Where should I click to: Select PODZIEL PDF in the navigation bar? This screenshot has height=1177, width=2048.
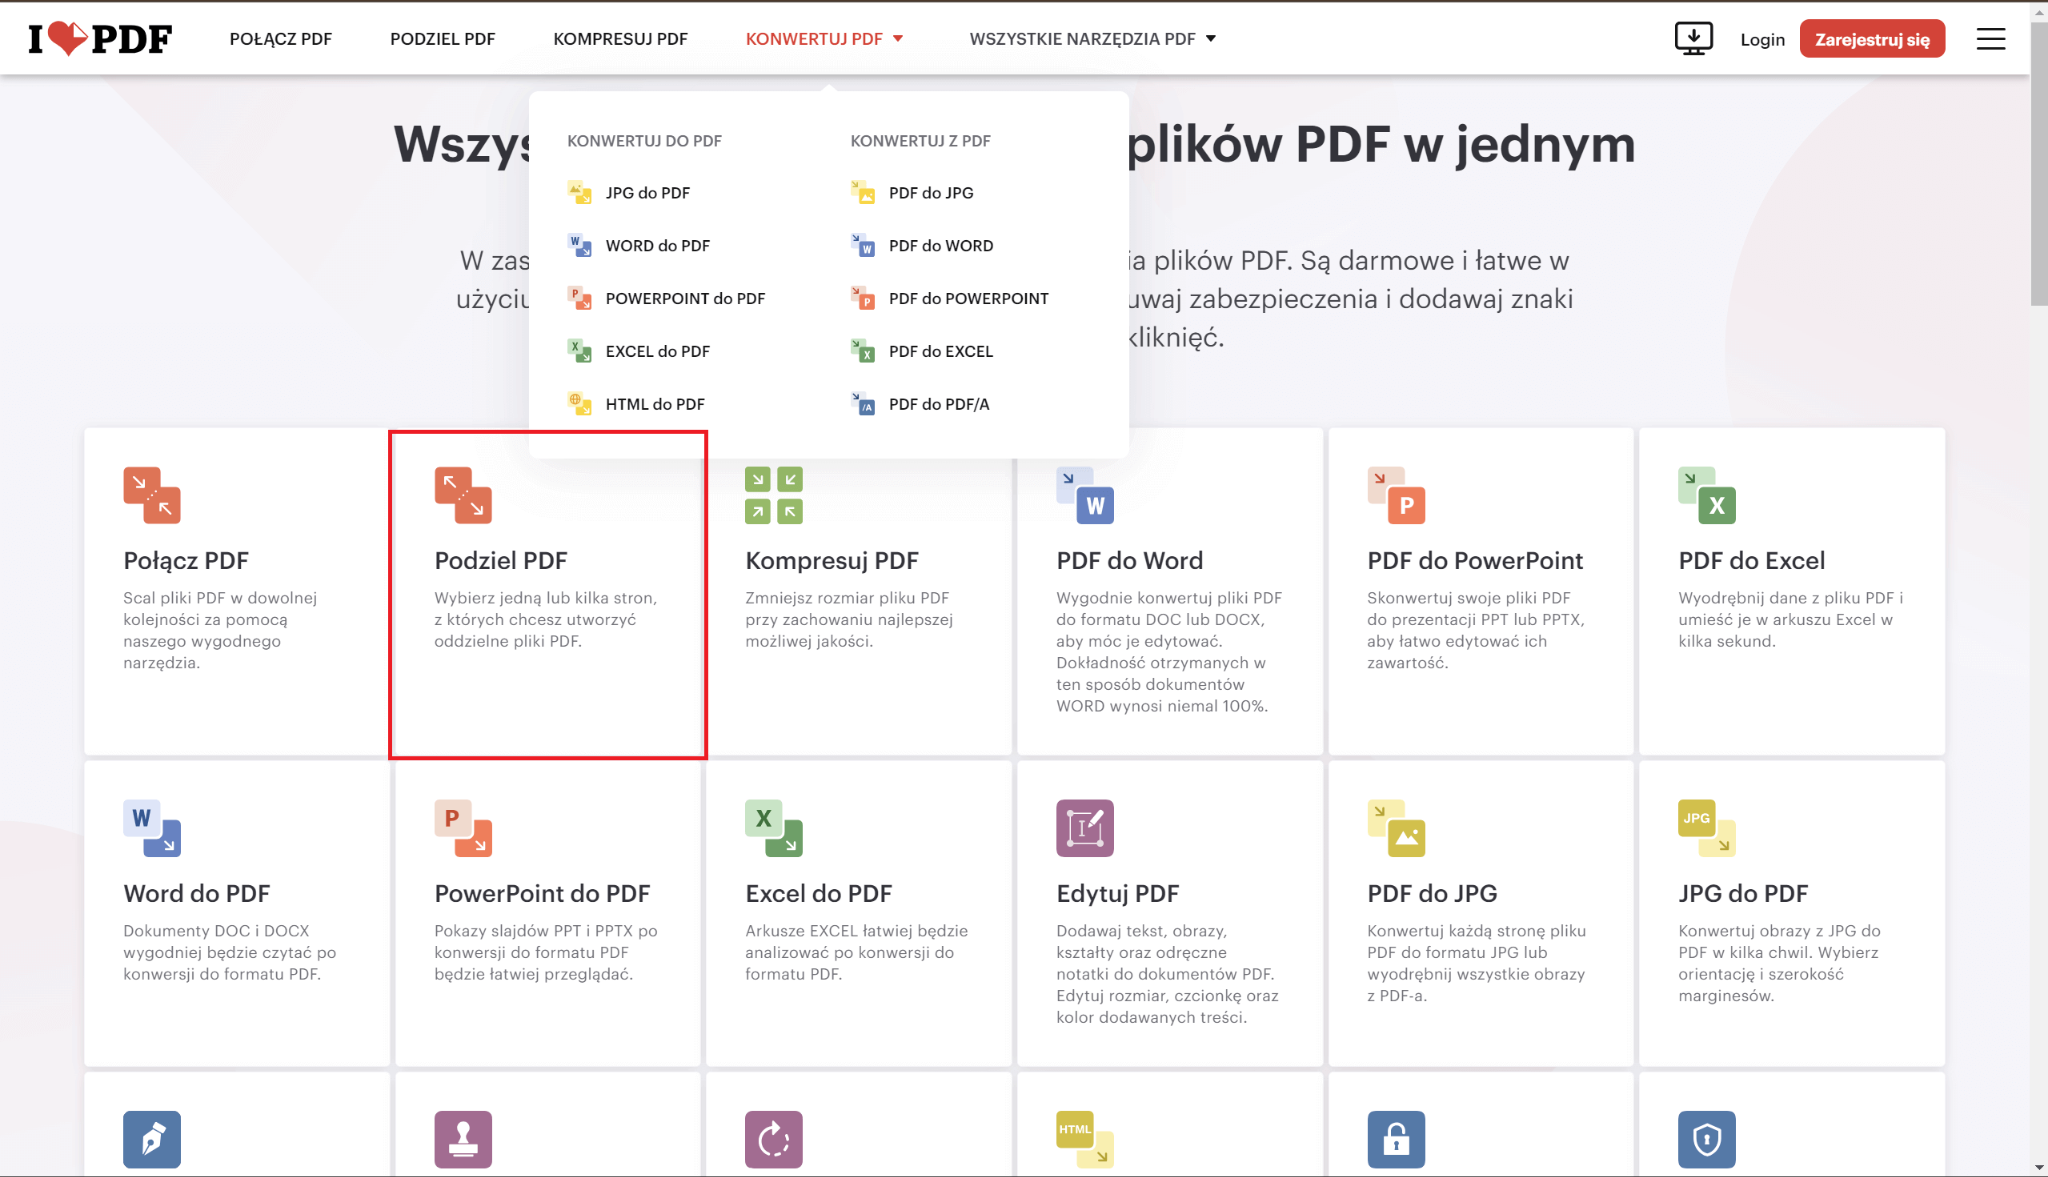[x=442, y=38]
